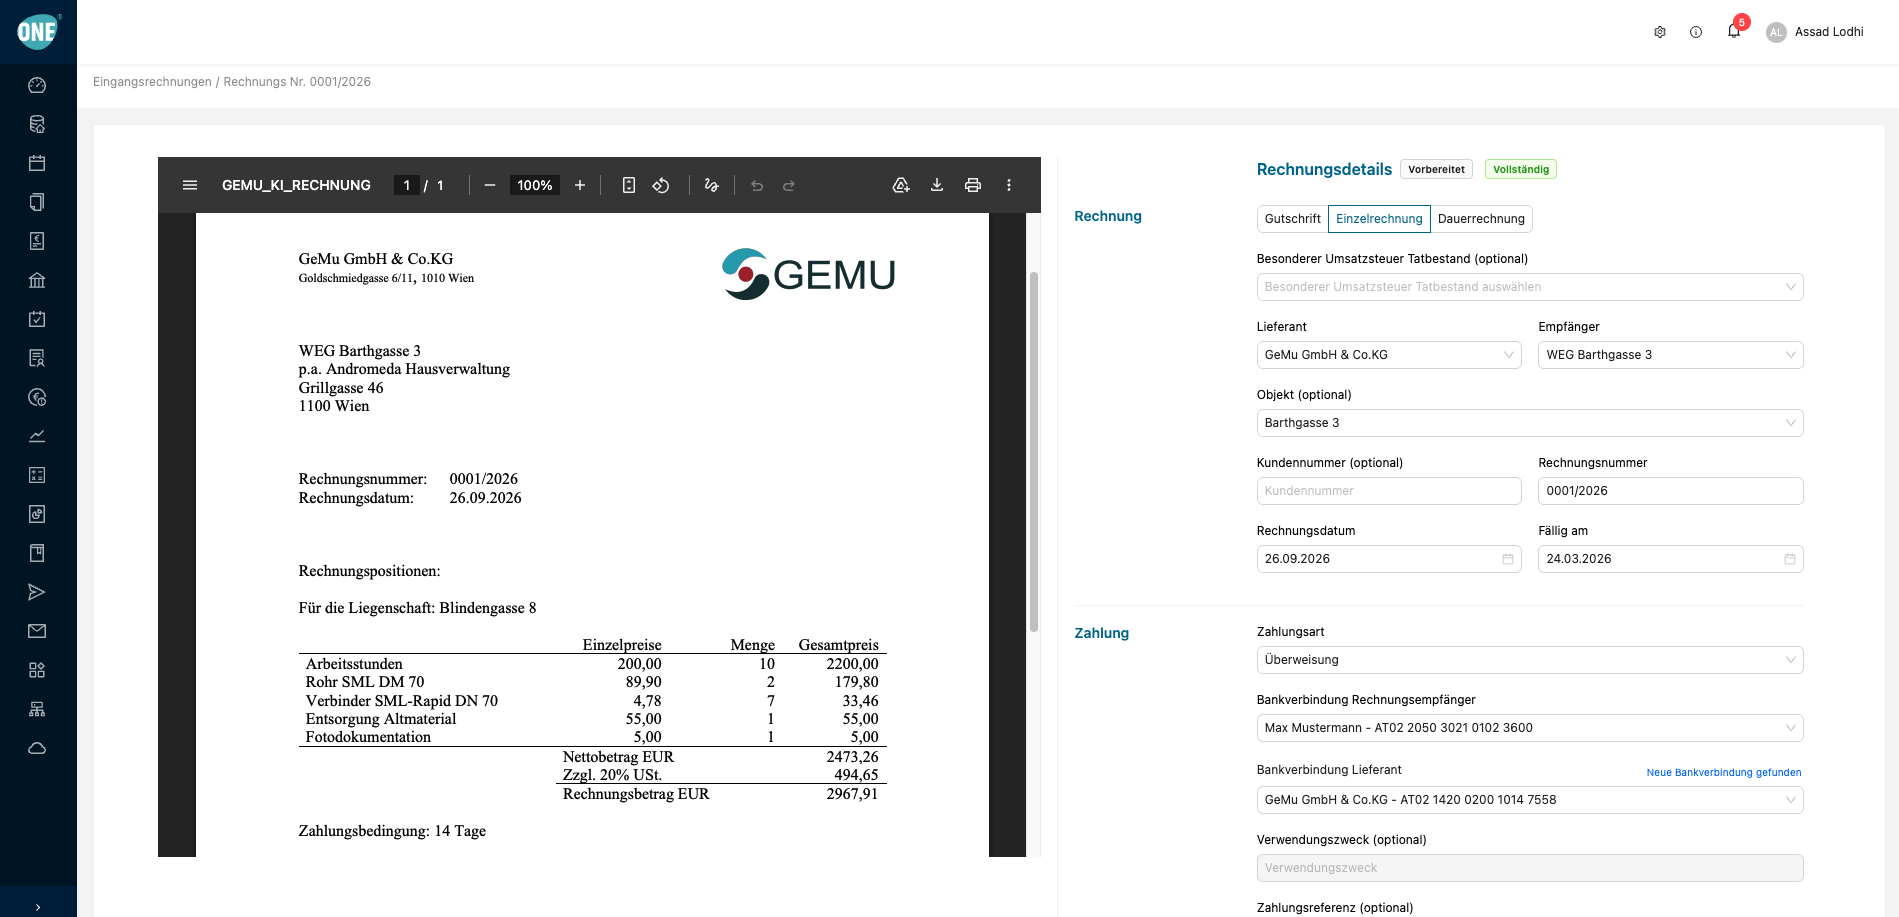
Task: Open the stacked documents sidebar icon
Action: pyautogui.click(x=37, y=202)
